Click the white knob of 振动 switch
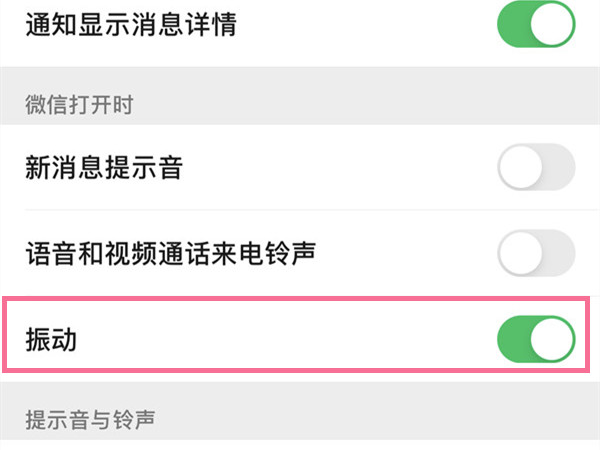Viewport: 600px width, 450px height. coord(553,340)
